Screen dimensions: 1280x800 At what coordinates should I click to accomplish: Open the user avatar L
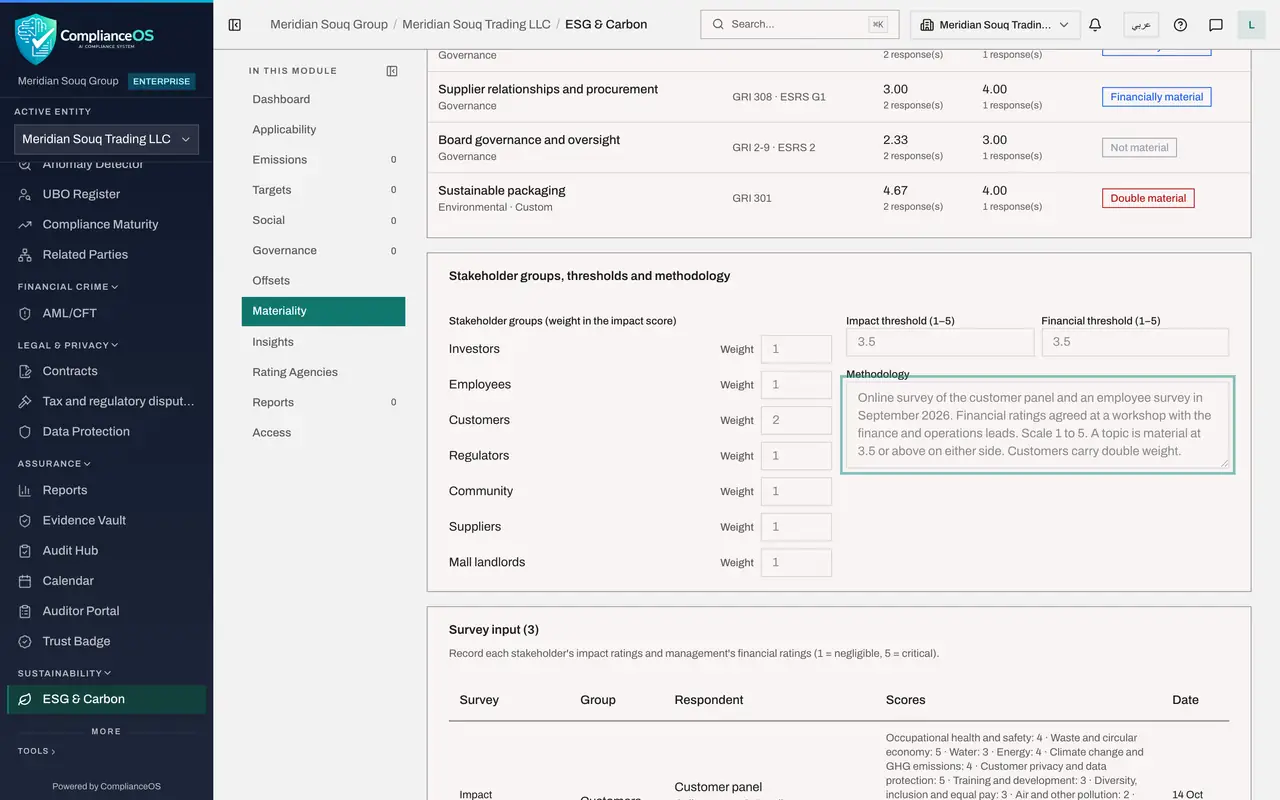tap(1251, 24)
